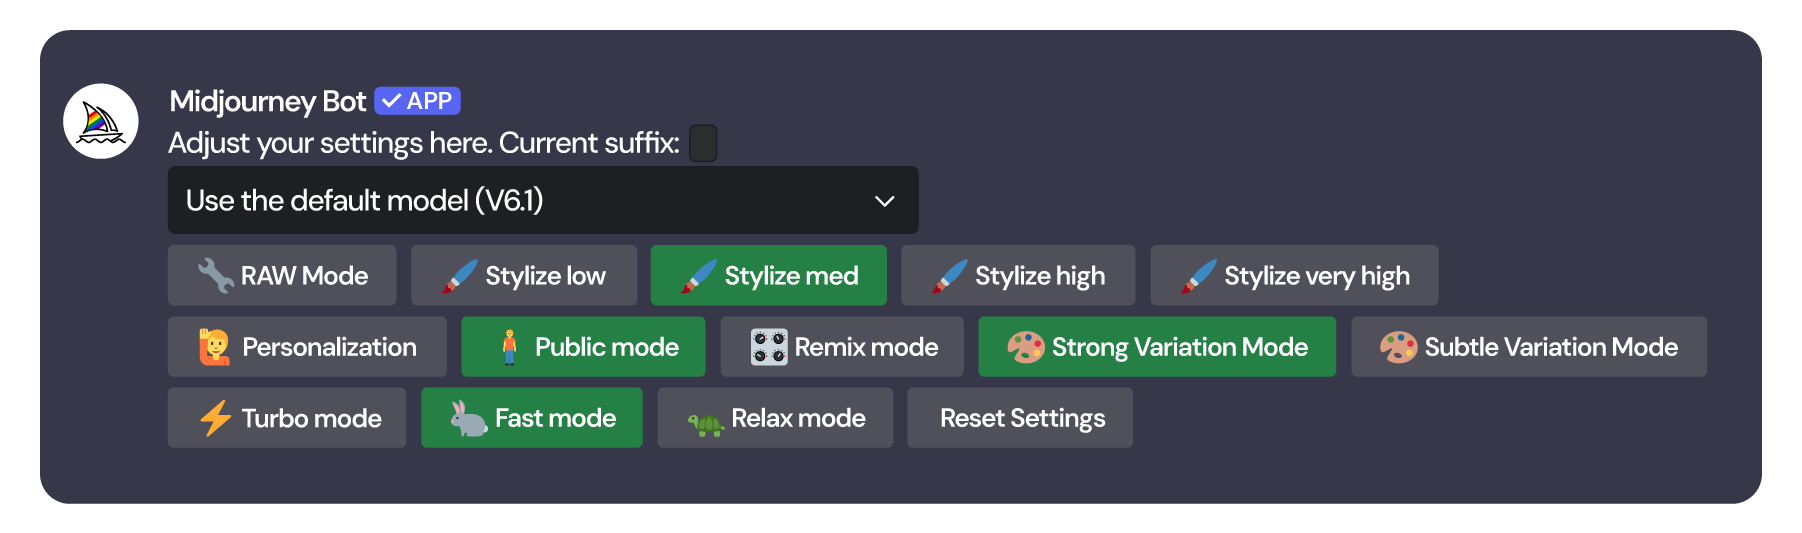The width and height of the screenshot is (1802, 533).
Task: Switch to Relax mode
Action: (x=775, y=418)
